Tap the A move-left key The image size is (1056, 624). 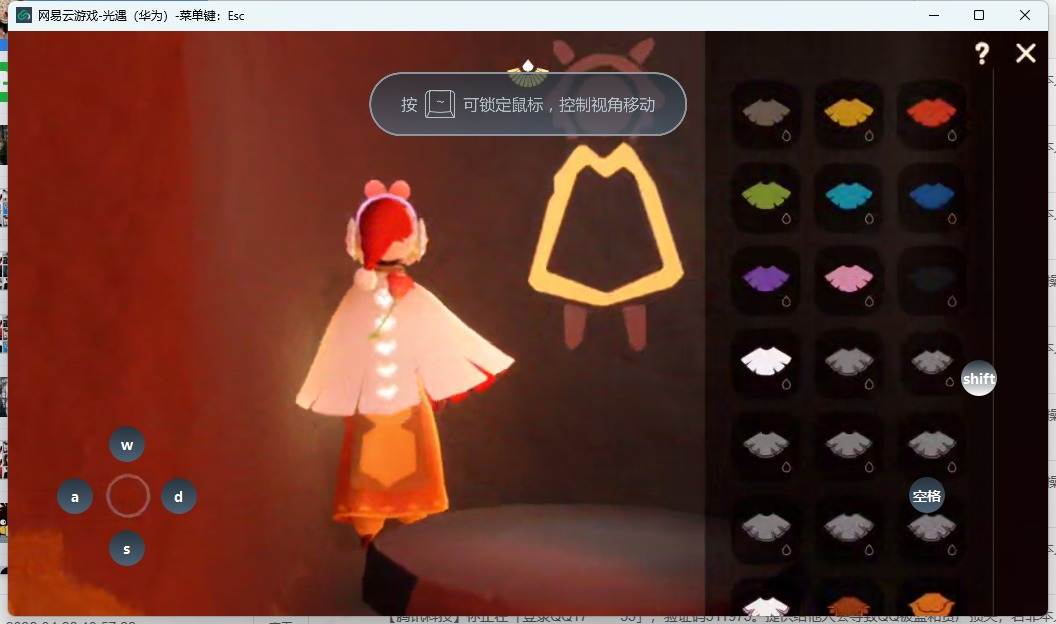(x=75, y=497)
